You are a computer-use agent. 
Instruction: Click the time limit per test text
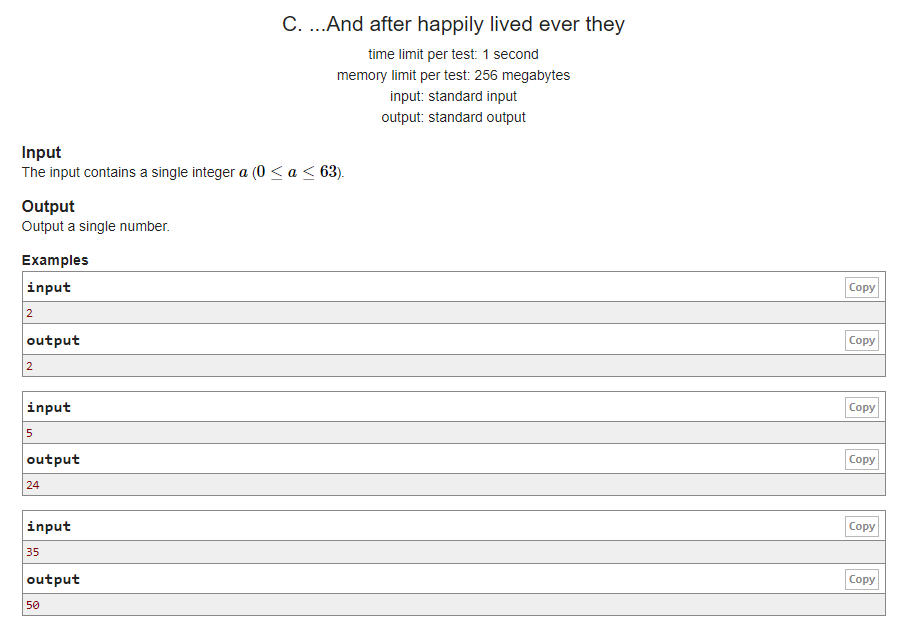coord(453,54)
